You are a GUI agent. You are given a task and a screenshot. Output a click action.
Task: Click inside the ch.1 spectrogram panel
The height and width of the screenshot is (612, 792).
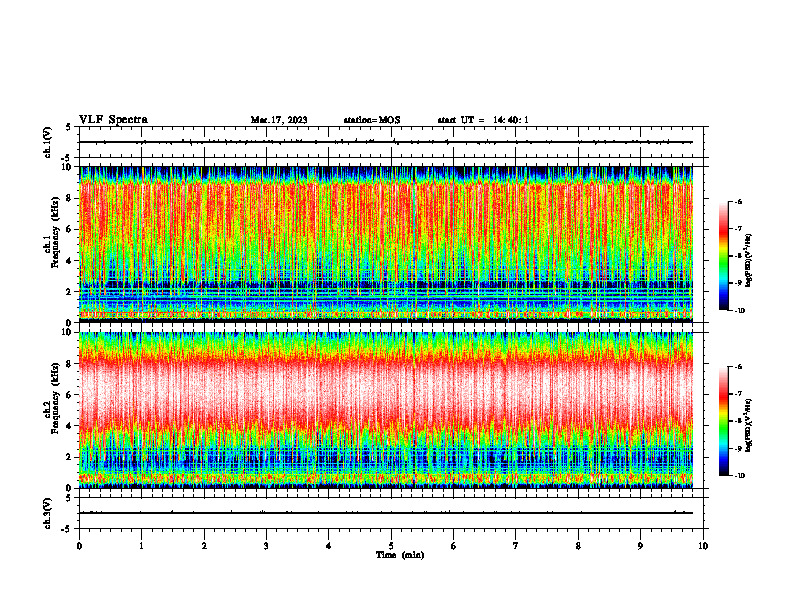386,244
